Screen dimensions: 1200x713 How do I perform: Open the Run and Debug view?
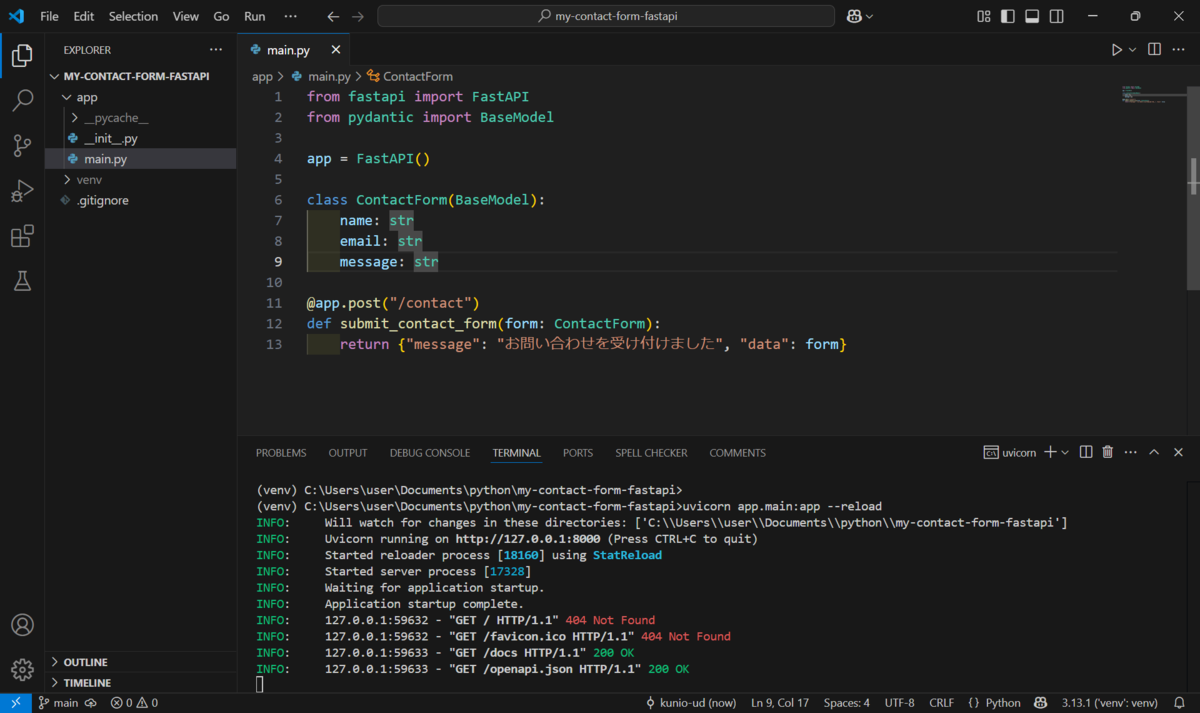point(22,190)
